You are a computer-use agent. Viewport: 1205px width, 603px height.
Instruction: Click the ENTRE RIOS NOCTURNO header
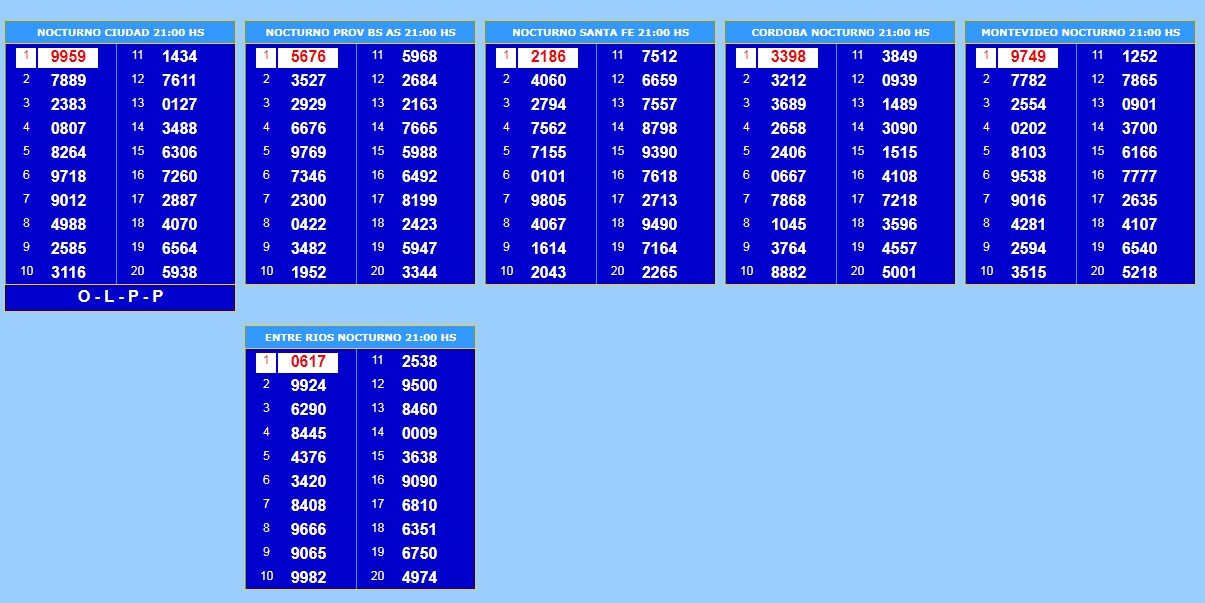(360, 338)
